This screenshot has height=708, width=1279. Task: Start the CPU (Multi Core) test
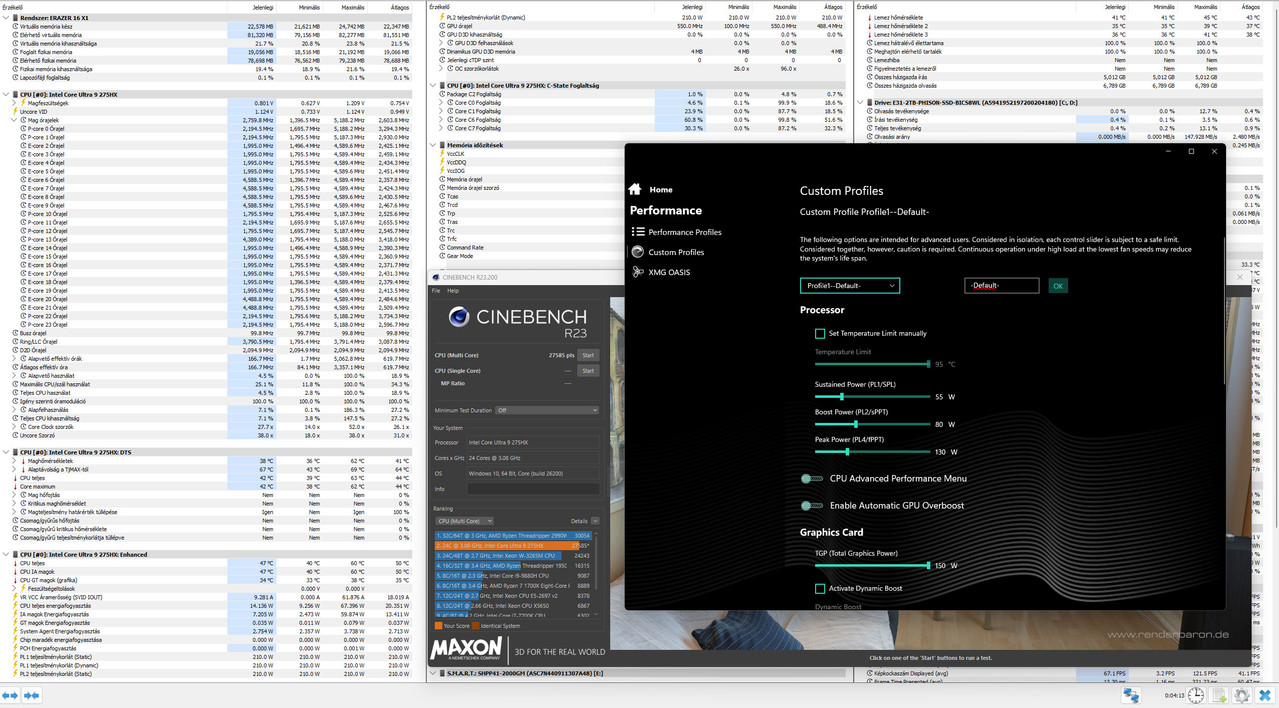[588, 355]
